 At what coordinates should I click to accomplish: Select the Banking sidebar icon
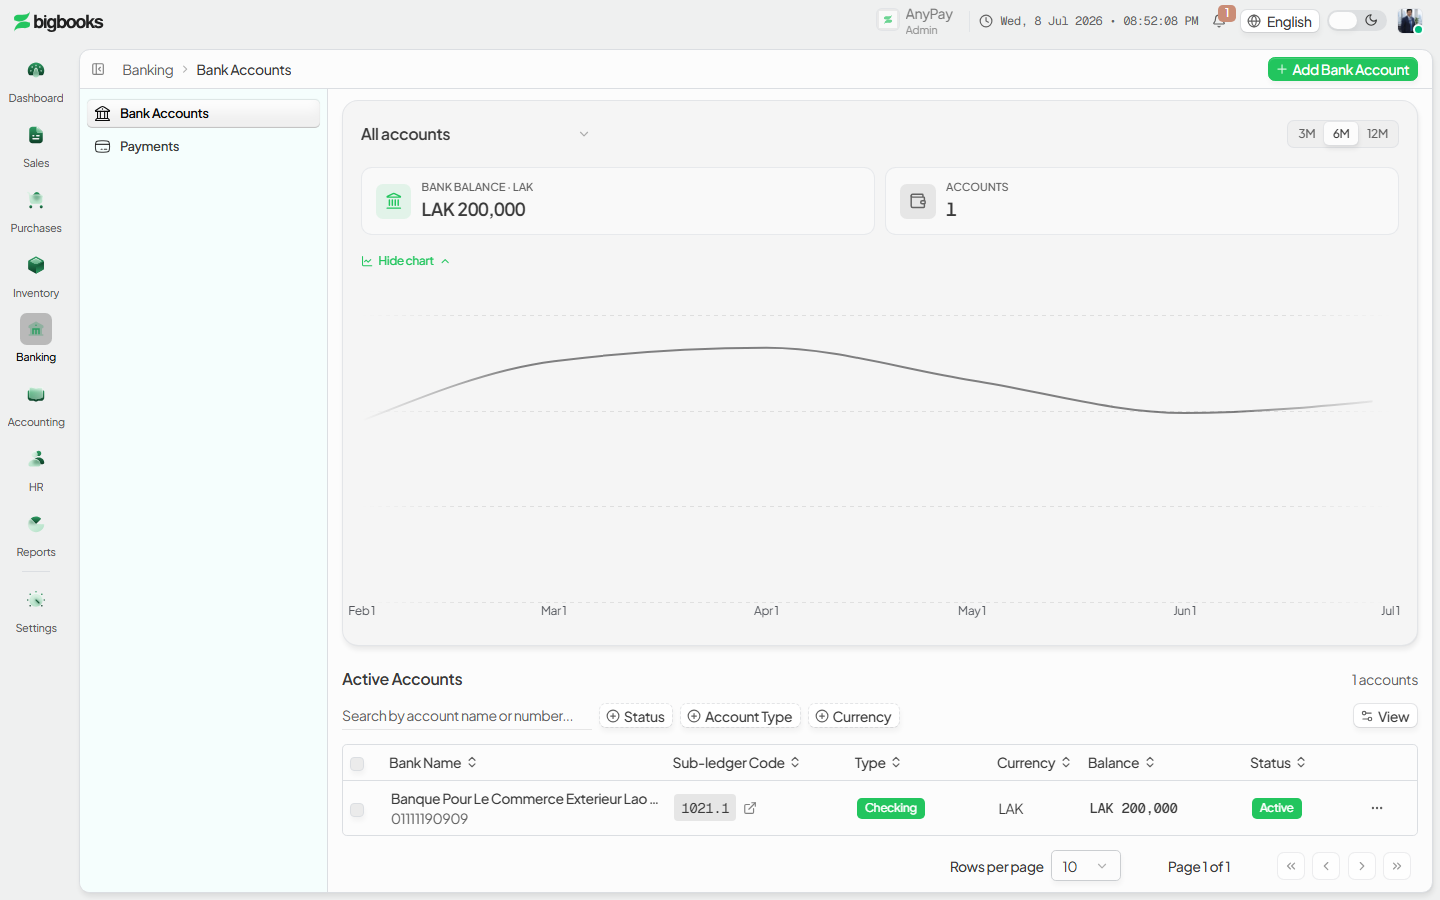(36, 329)
